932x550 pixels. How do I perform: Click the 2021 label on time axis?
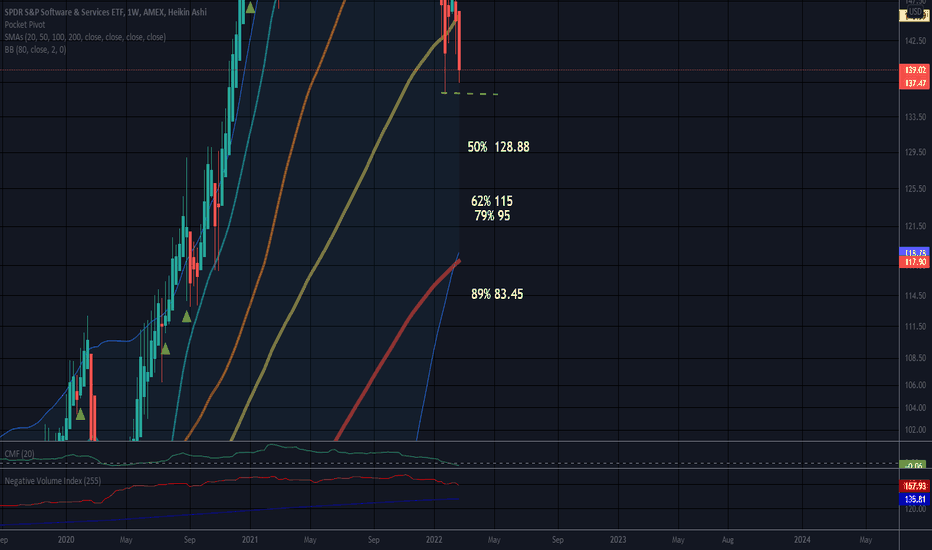coord(250,540)
